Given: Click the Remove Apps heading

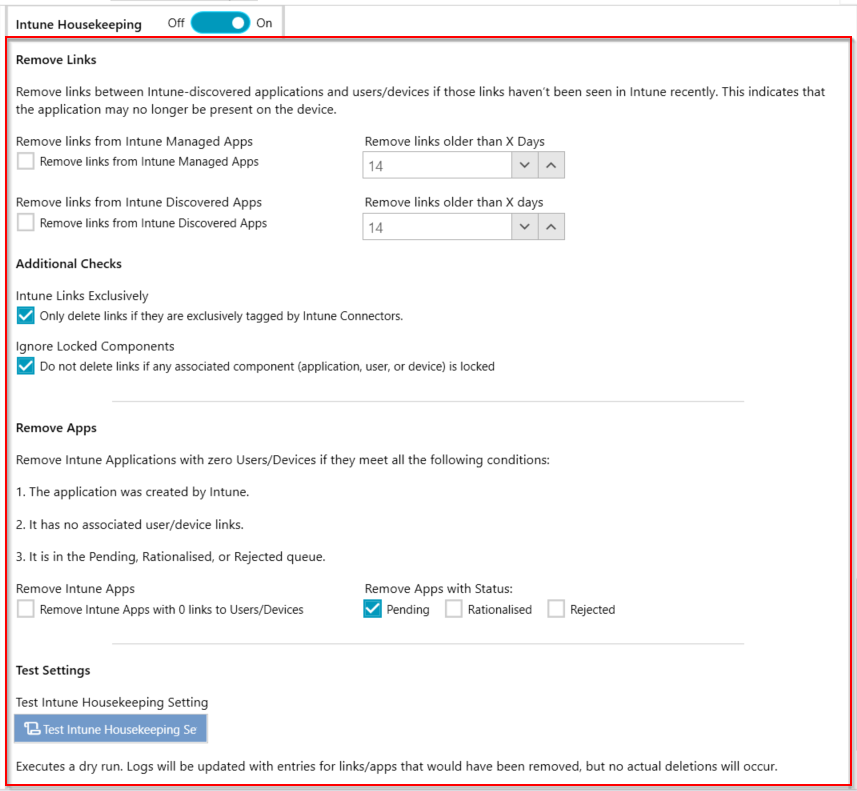Looking at the screenshot, I should click(56, 428).
